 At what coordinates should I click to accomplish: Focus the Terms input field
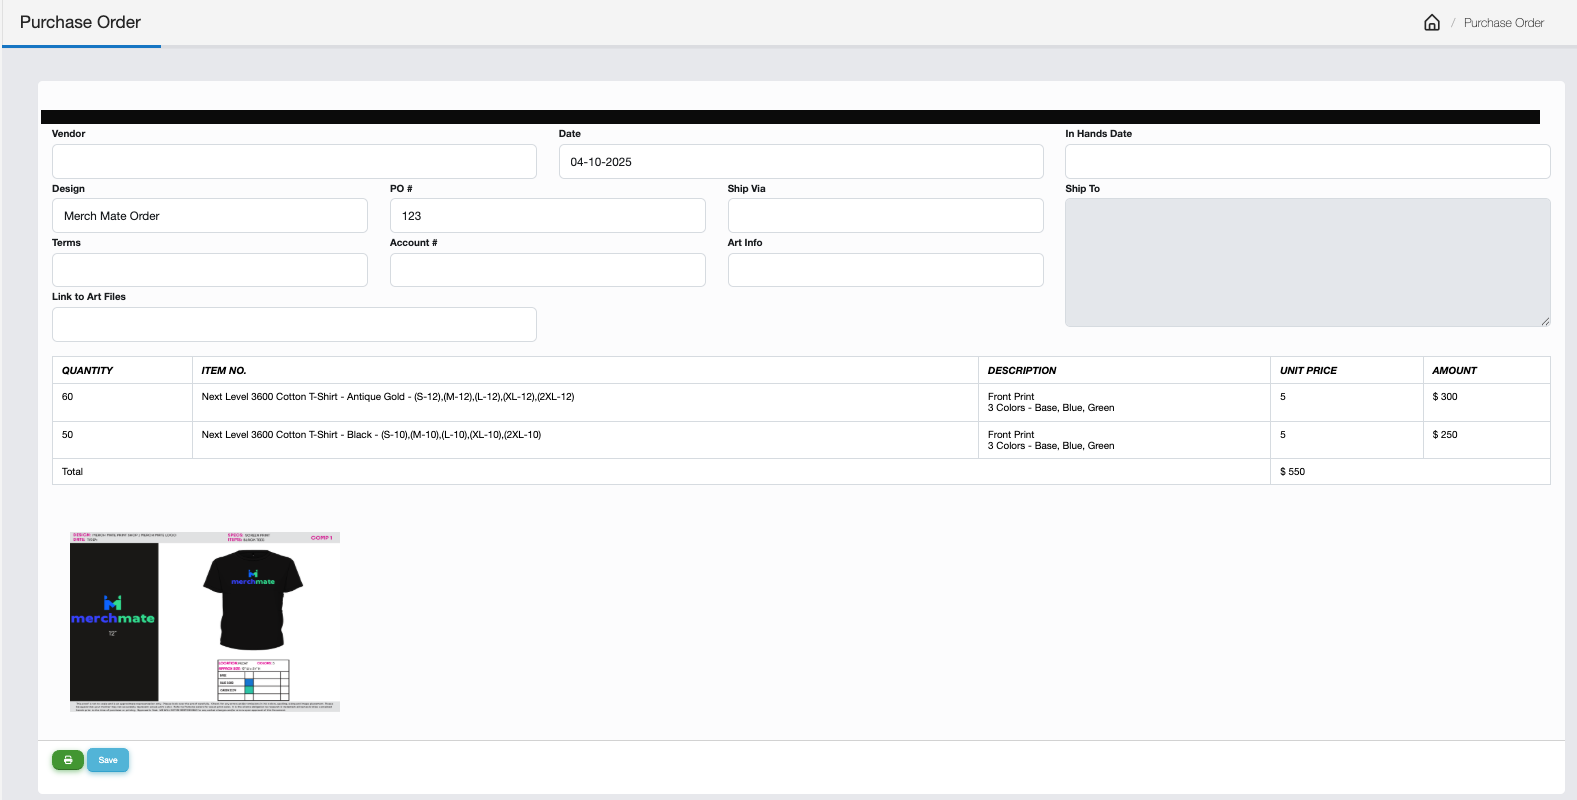(209, 270)
